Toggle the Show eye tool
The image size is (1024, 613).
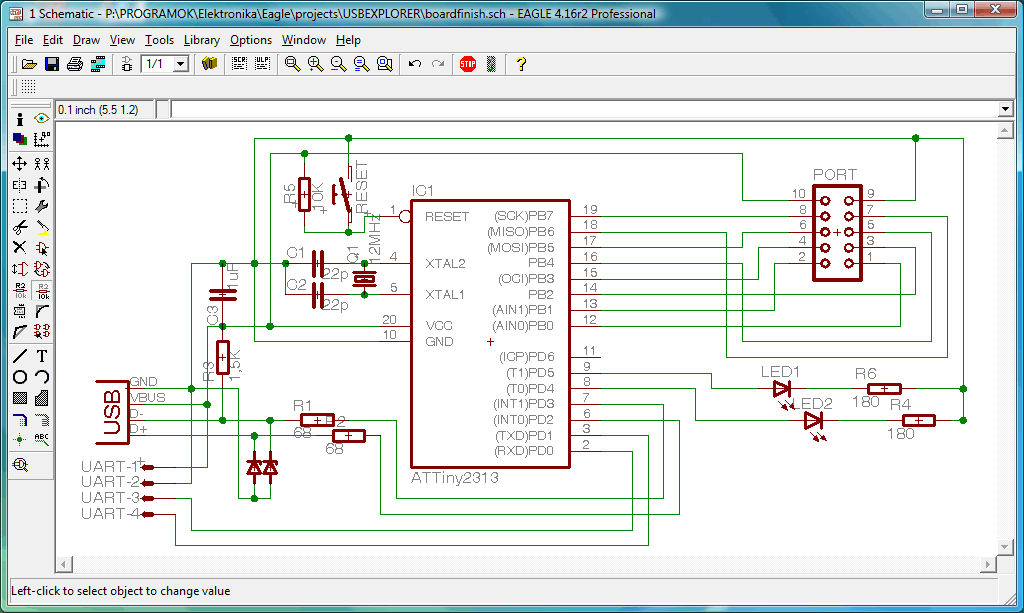coord(42,118)
